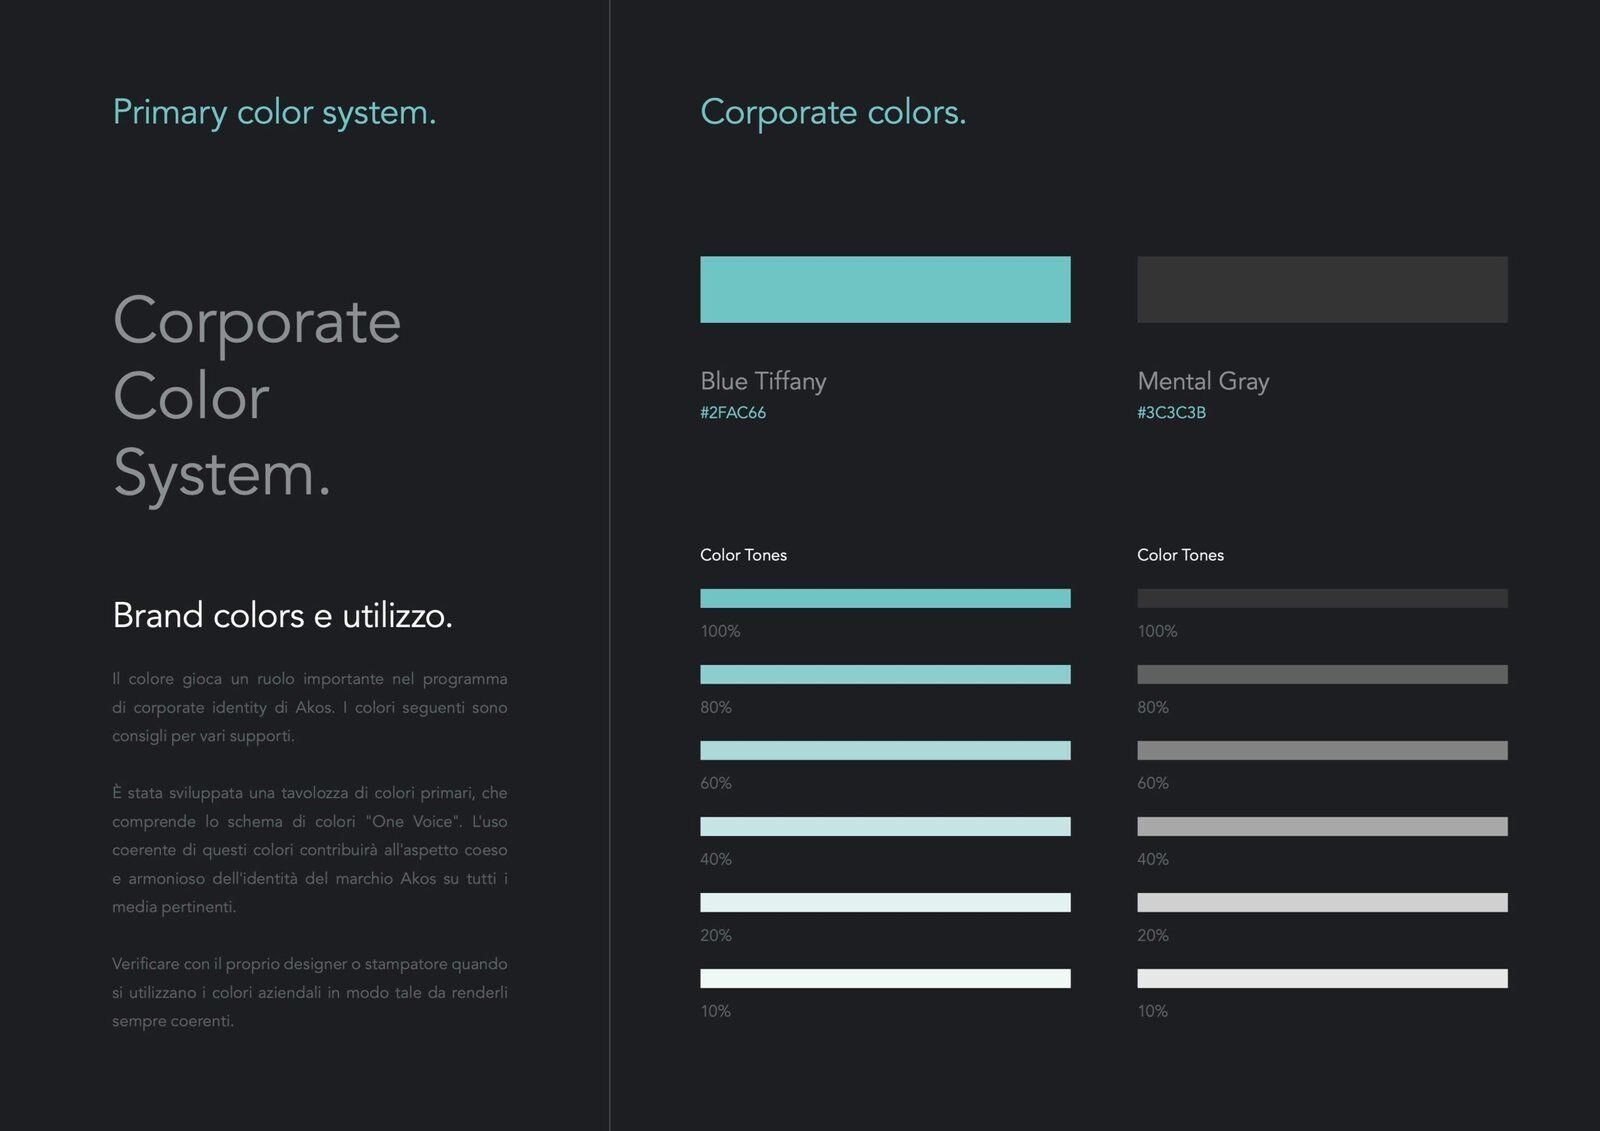Viewport: 1600px width, 1131px height.
Task: Pick the 60% Mental Gray tone bar
Action: [x=1322, y=750]
